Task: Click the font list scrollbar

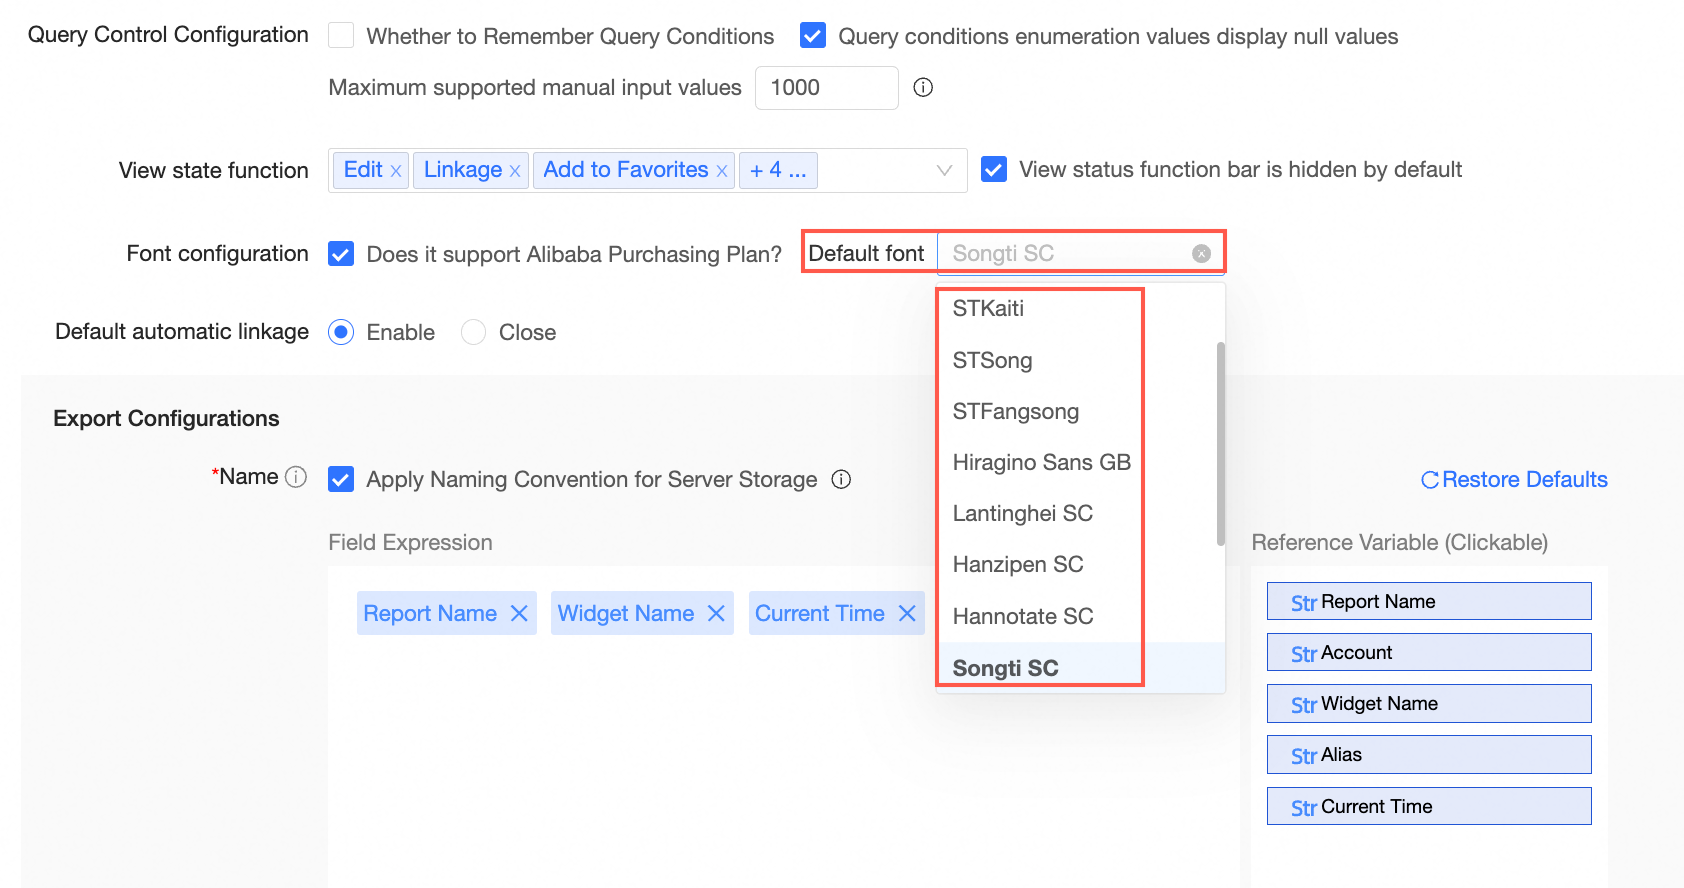Action: click(x=1220, y=444)
